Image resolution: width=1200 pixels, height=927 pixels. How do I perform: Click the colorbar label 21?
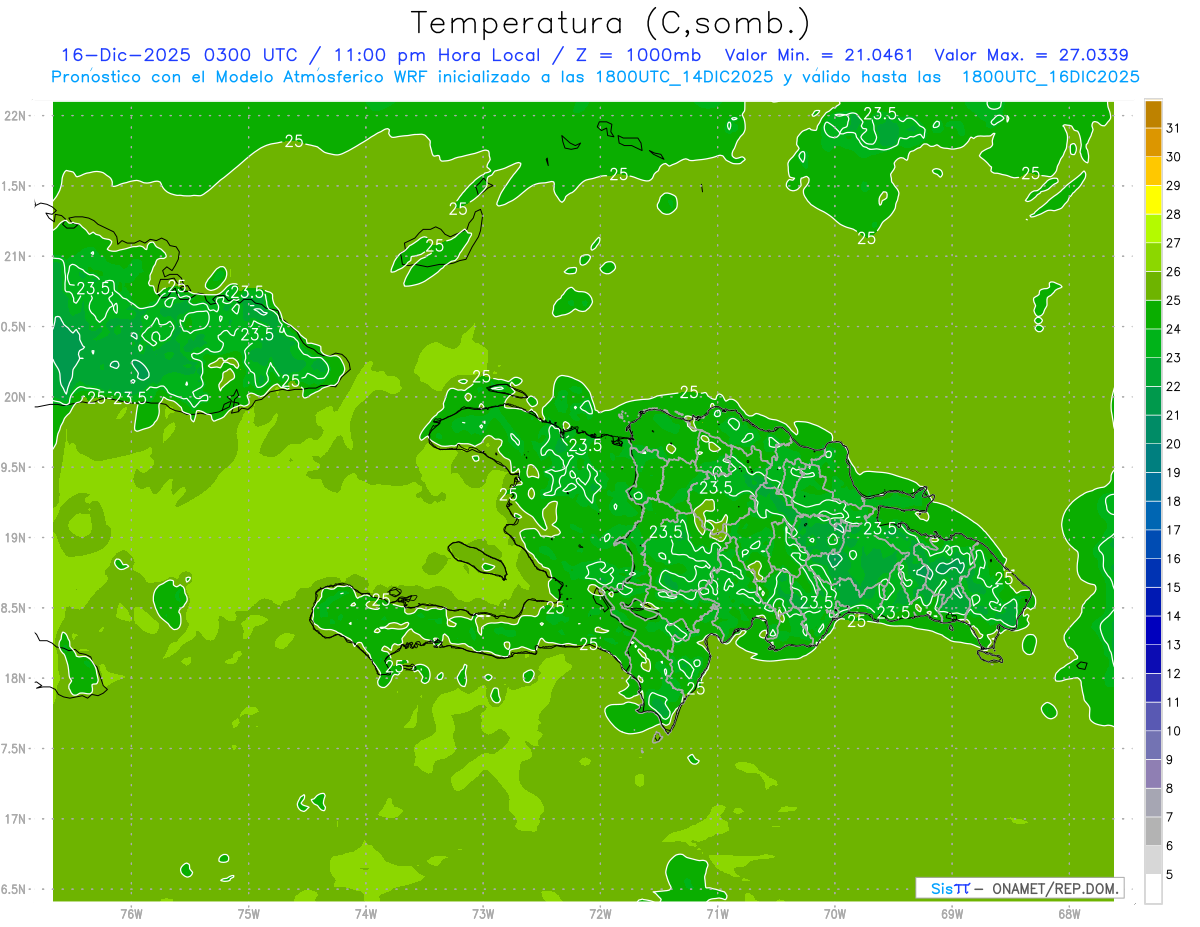1174,415
